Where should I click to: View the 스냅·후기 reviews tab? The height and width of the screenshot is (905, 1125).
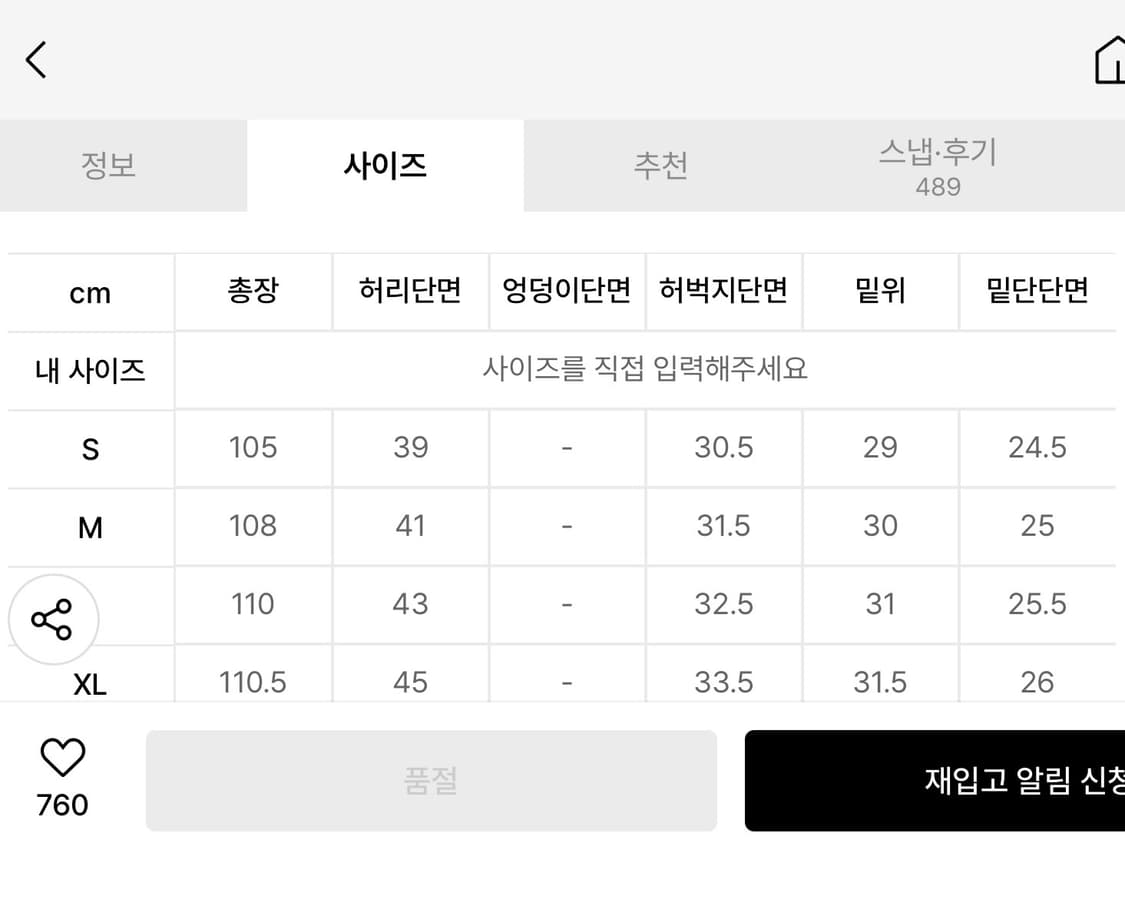937,153
